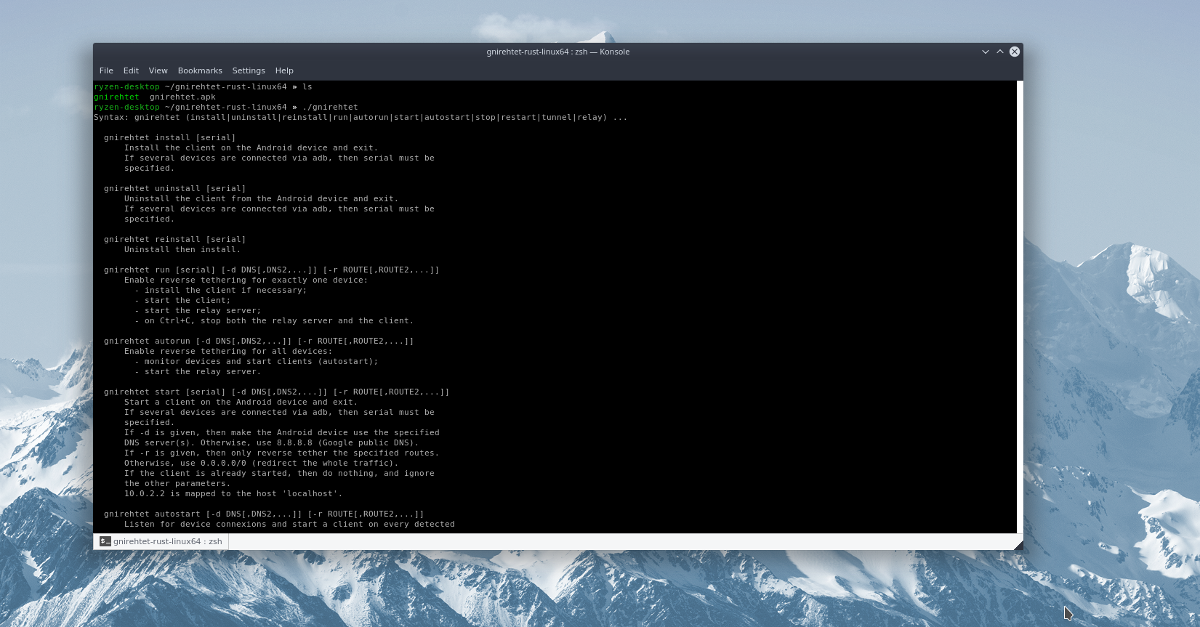This screenshot has width=1200, height=627.
Task: Open the Help menu
Action: click(284, 70)
